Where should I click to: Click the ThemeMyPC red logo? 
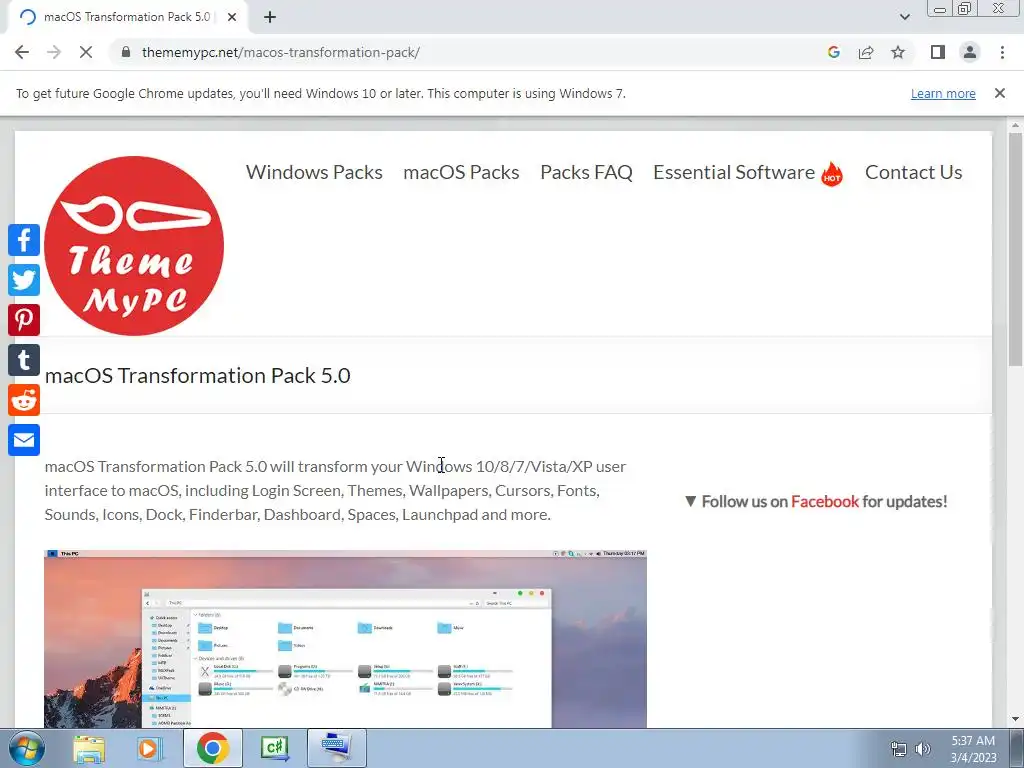coord(134,246)
